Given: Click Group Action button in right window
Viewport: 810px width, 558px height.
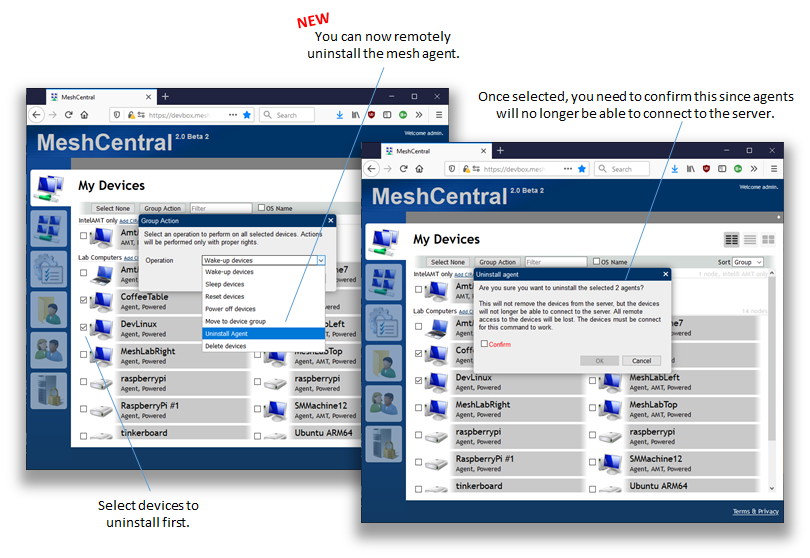Looking at the screenshot, I should (497, 262).
